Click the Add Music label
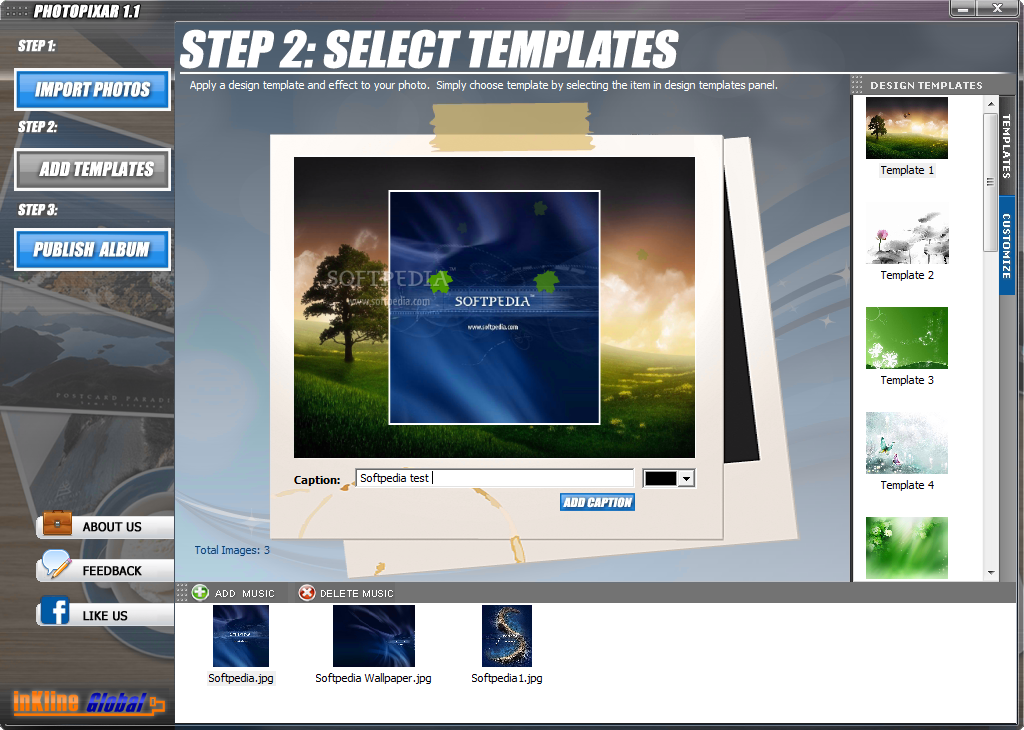 tap(245, 594)
